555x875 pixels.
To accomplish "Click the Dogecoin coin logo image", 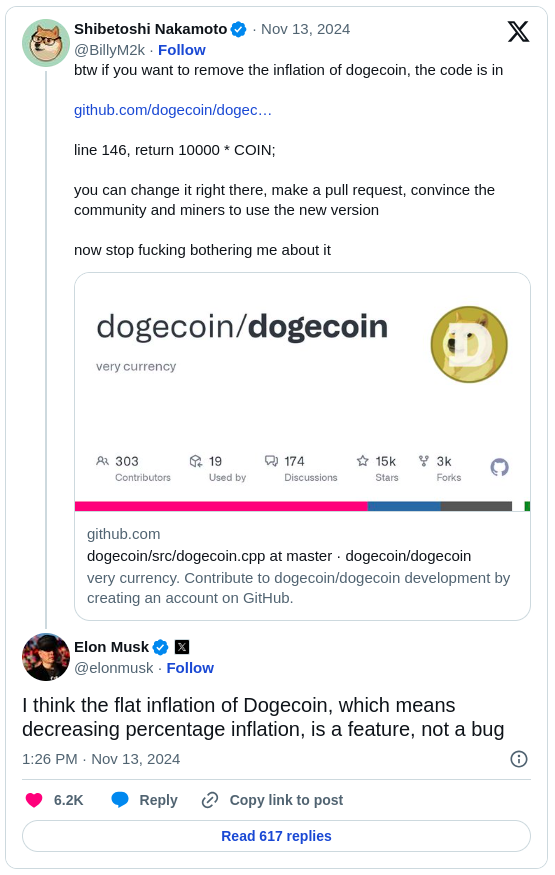I will 469,344.
